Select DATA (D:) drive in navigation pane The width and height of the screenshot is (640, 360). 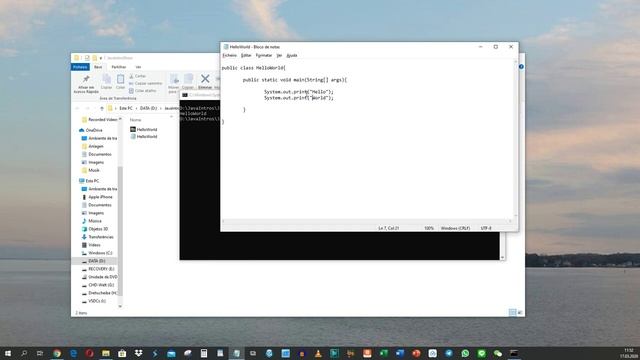coord(93,261)
